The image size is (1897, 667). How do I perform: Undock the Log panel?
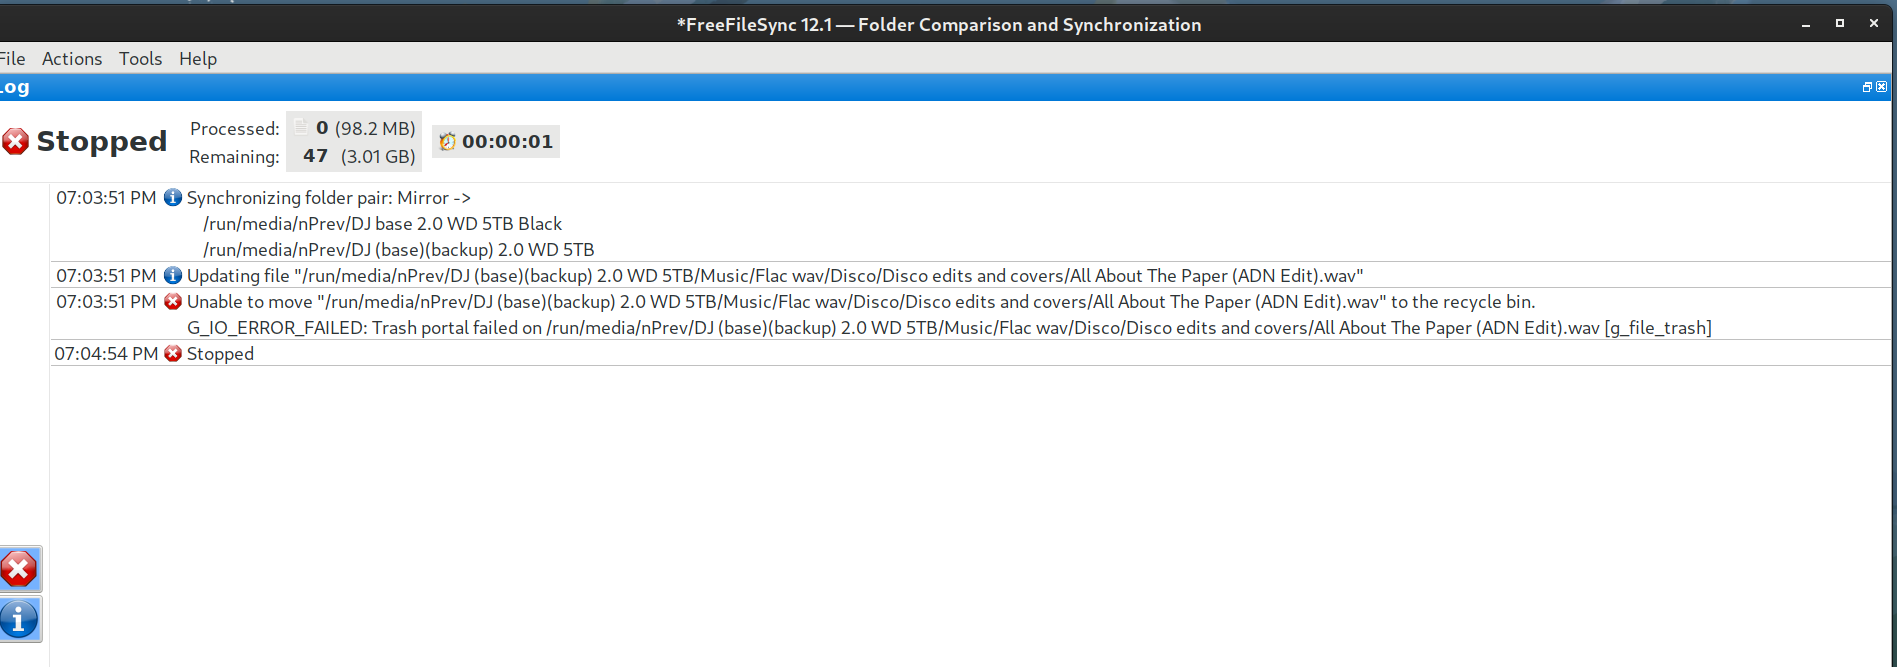tap(1867, 87)
